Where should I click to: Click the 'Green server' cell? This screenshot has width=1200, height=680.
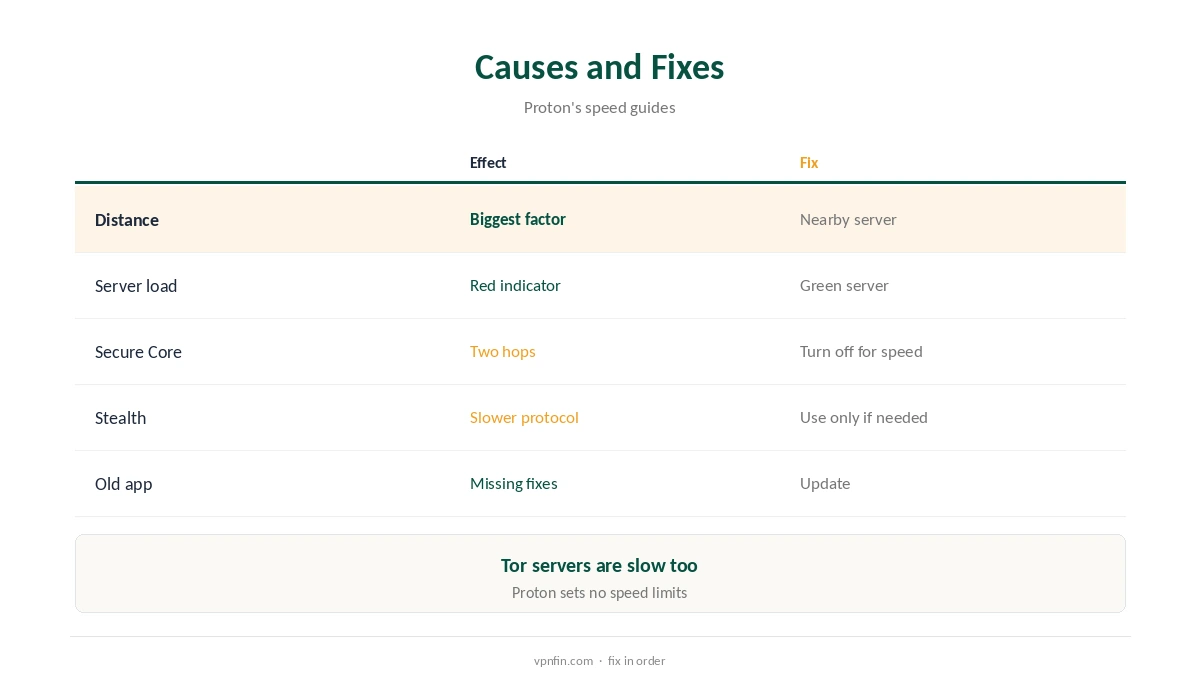point(844,285)
